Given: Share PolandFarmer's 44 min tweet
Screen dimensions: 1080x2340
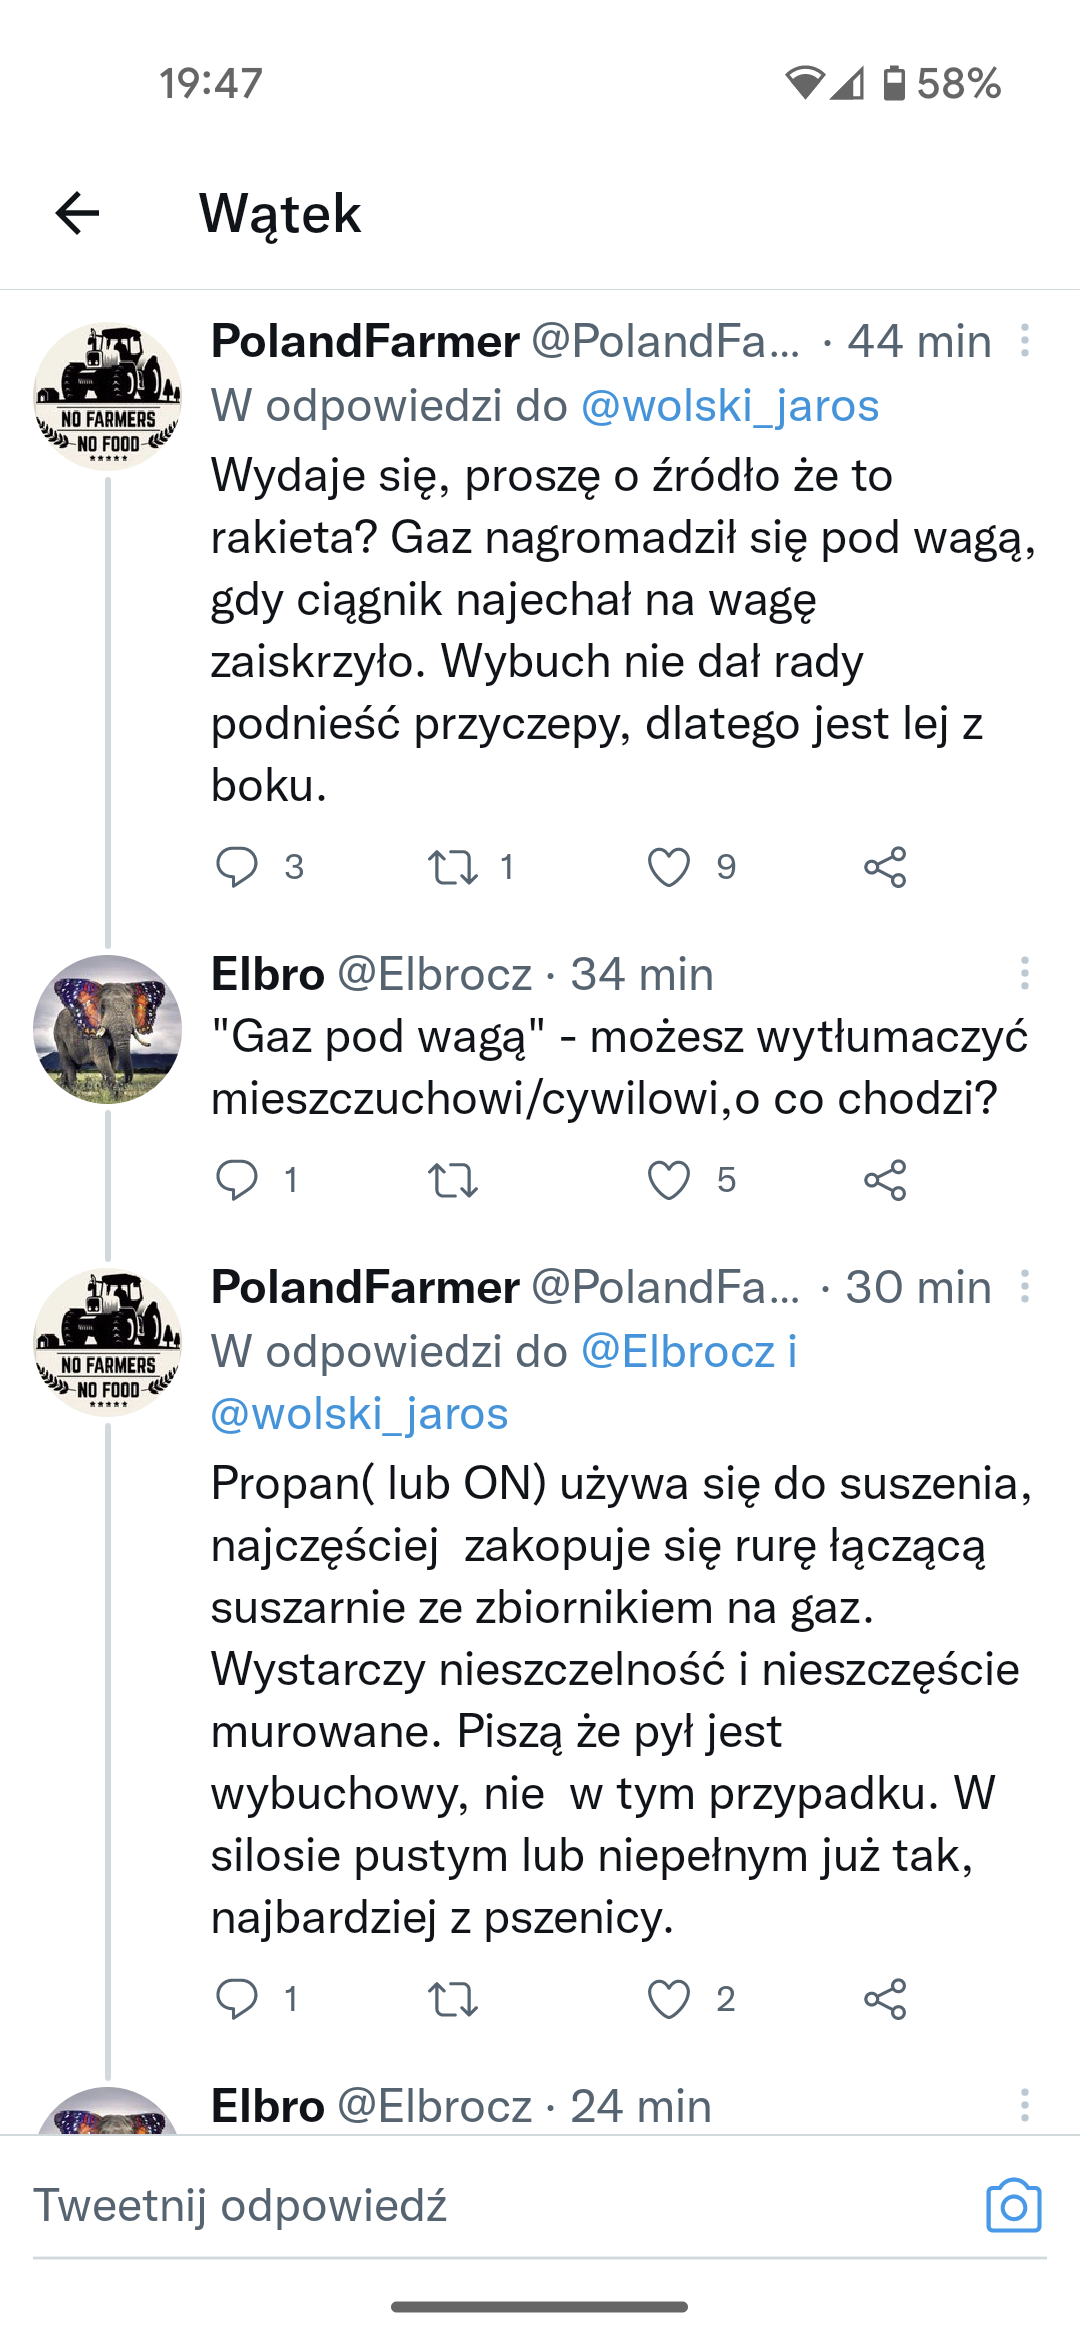Looking at the screenshot, I should [885, 867].
